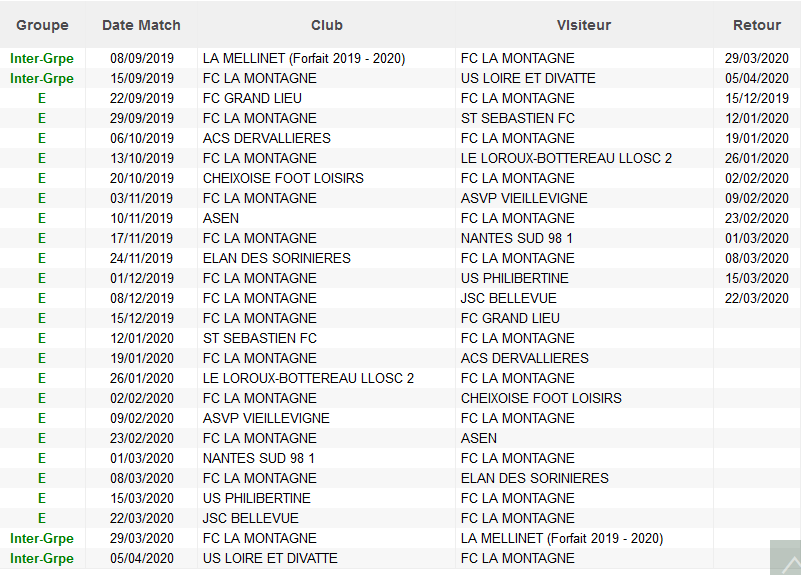Select NANTES SUD 98 1 in the Visiteur column
This screenshot has width=801, height=575.
click(516, 238)
